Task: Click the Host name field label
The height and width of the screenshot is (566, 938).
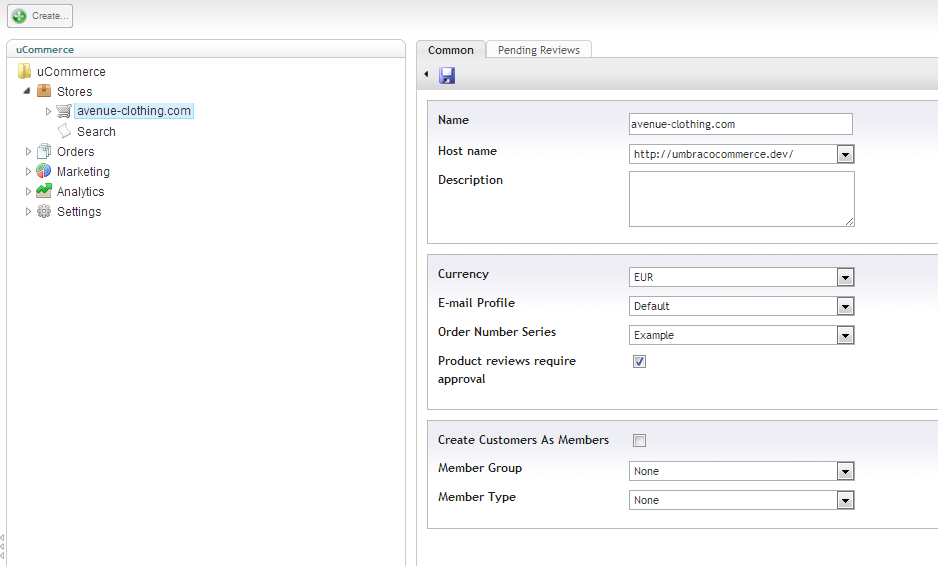Action: 467,151
